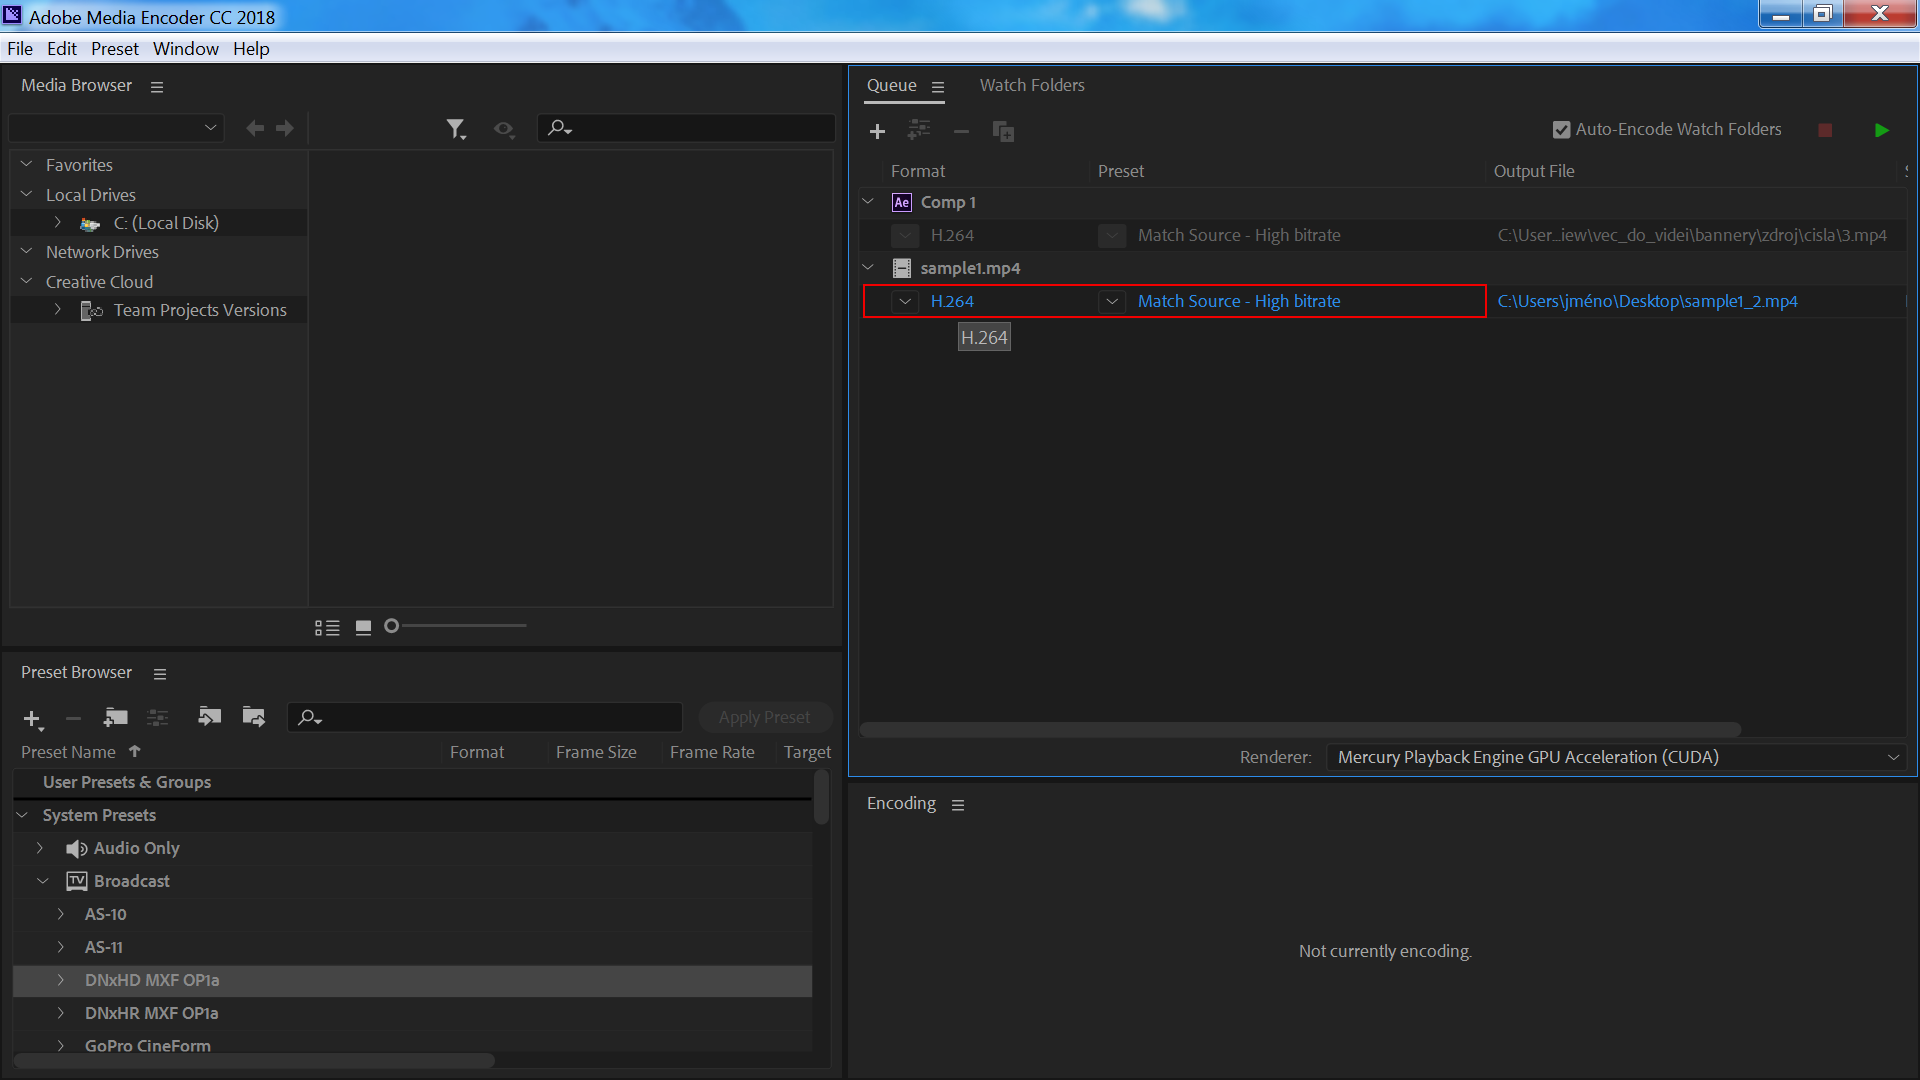The image size is (1920, 1080).
Task: Toggle visibility eye icon in Media Browser
Action: (503, 129)
